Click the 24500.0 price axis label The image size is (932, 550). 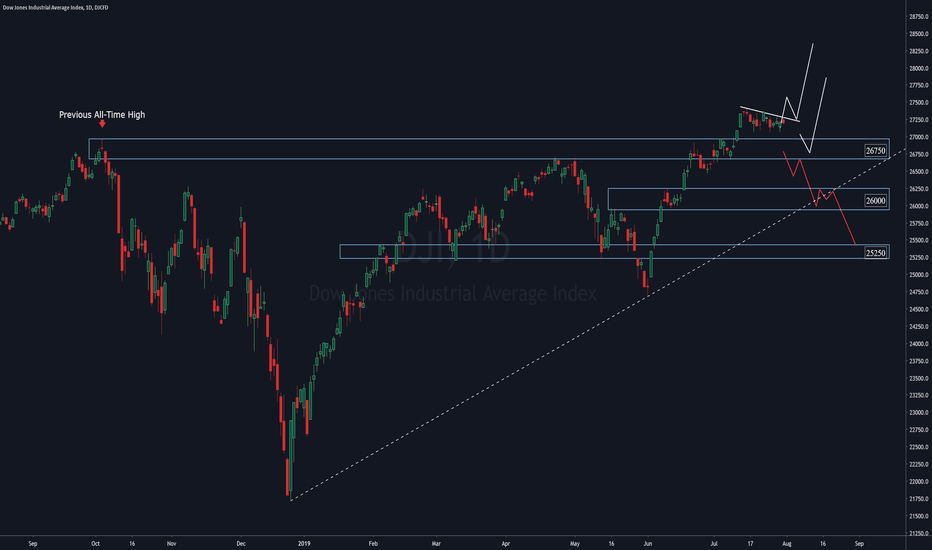pos(918,310)
